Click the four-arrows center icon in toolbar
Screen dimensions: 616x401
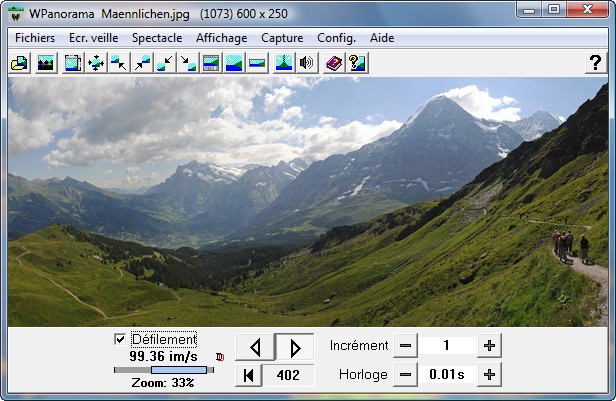click(x=96, y=63)
